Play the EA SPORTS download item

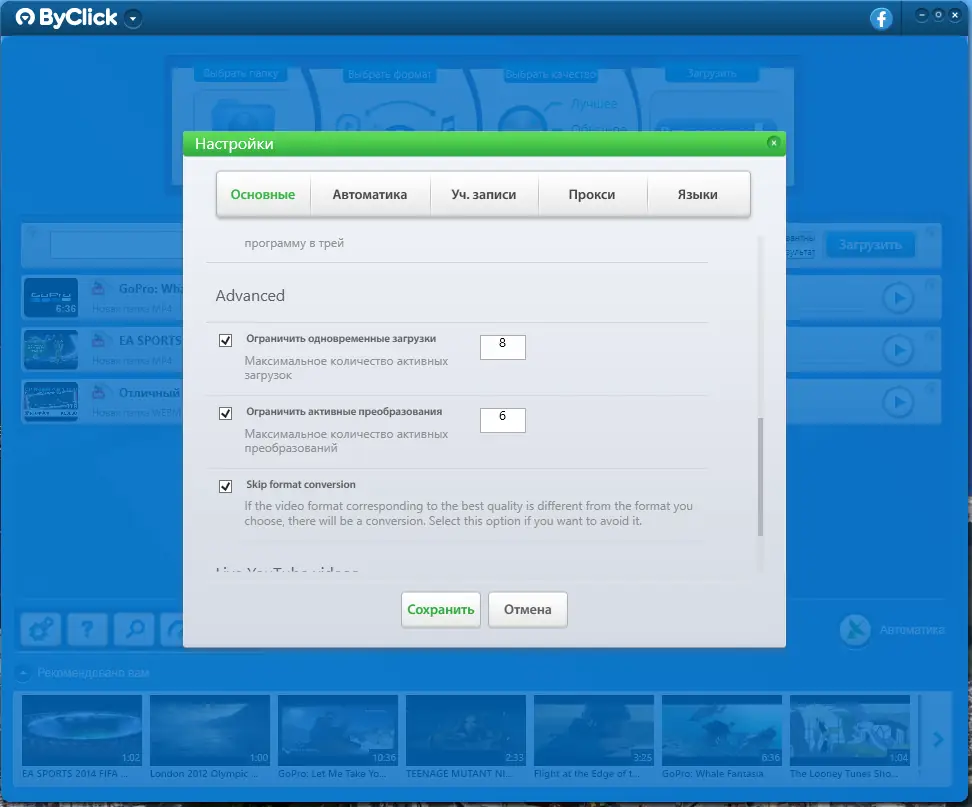[898, 351]
